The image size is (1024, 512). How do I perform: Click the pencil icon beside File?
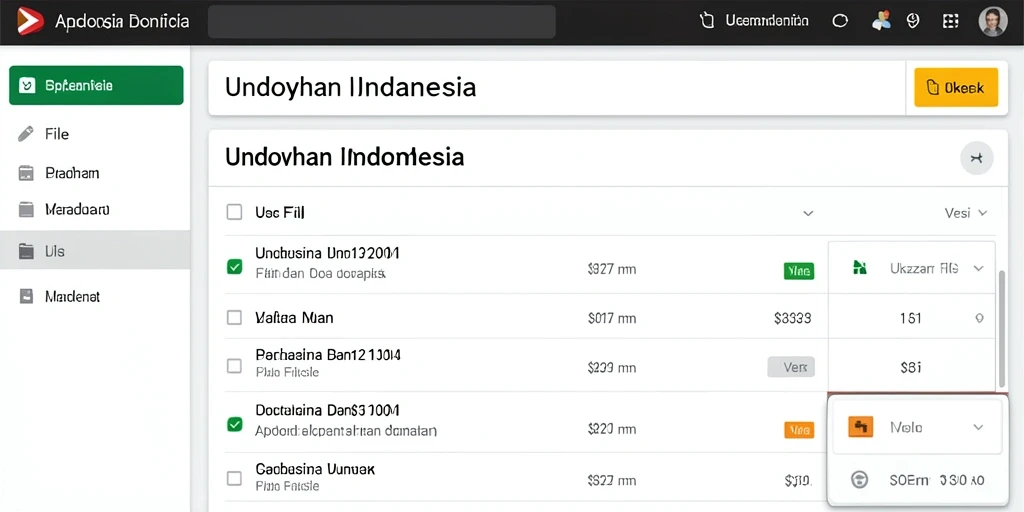point(25,134)
